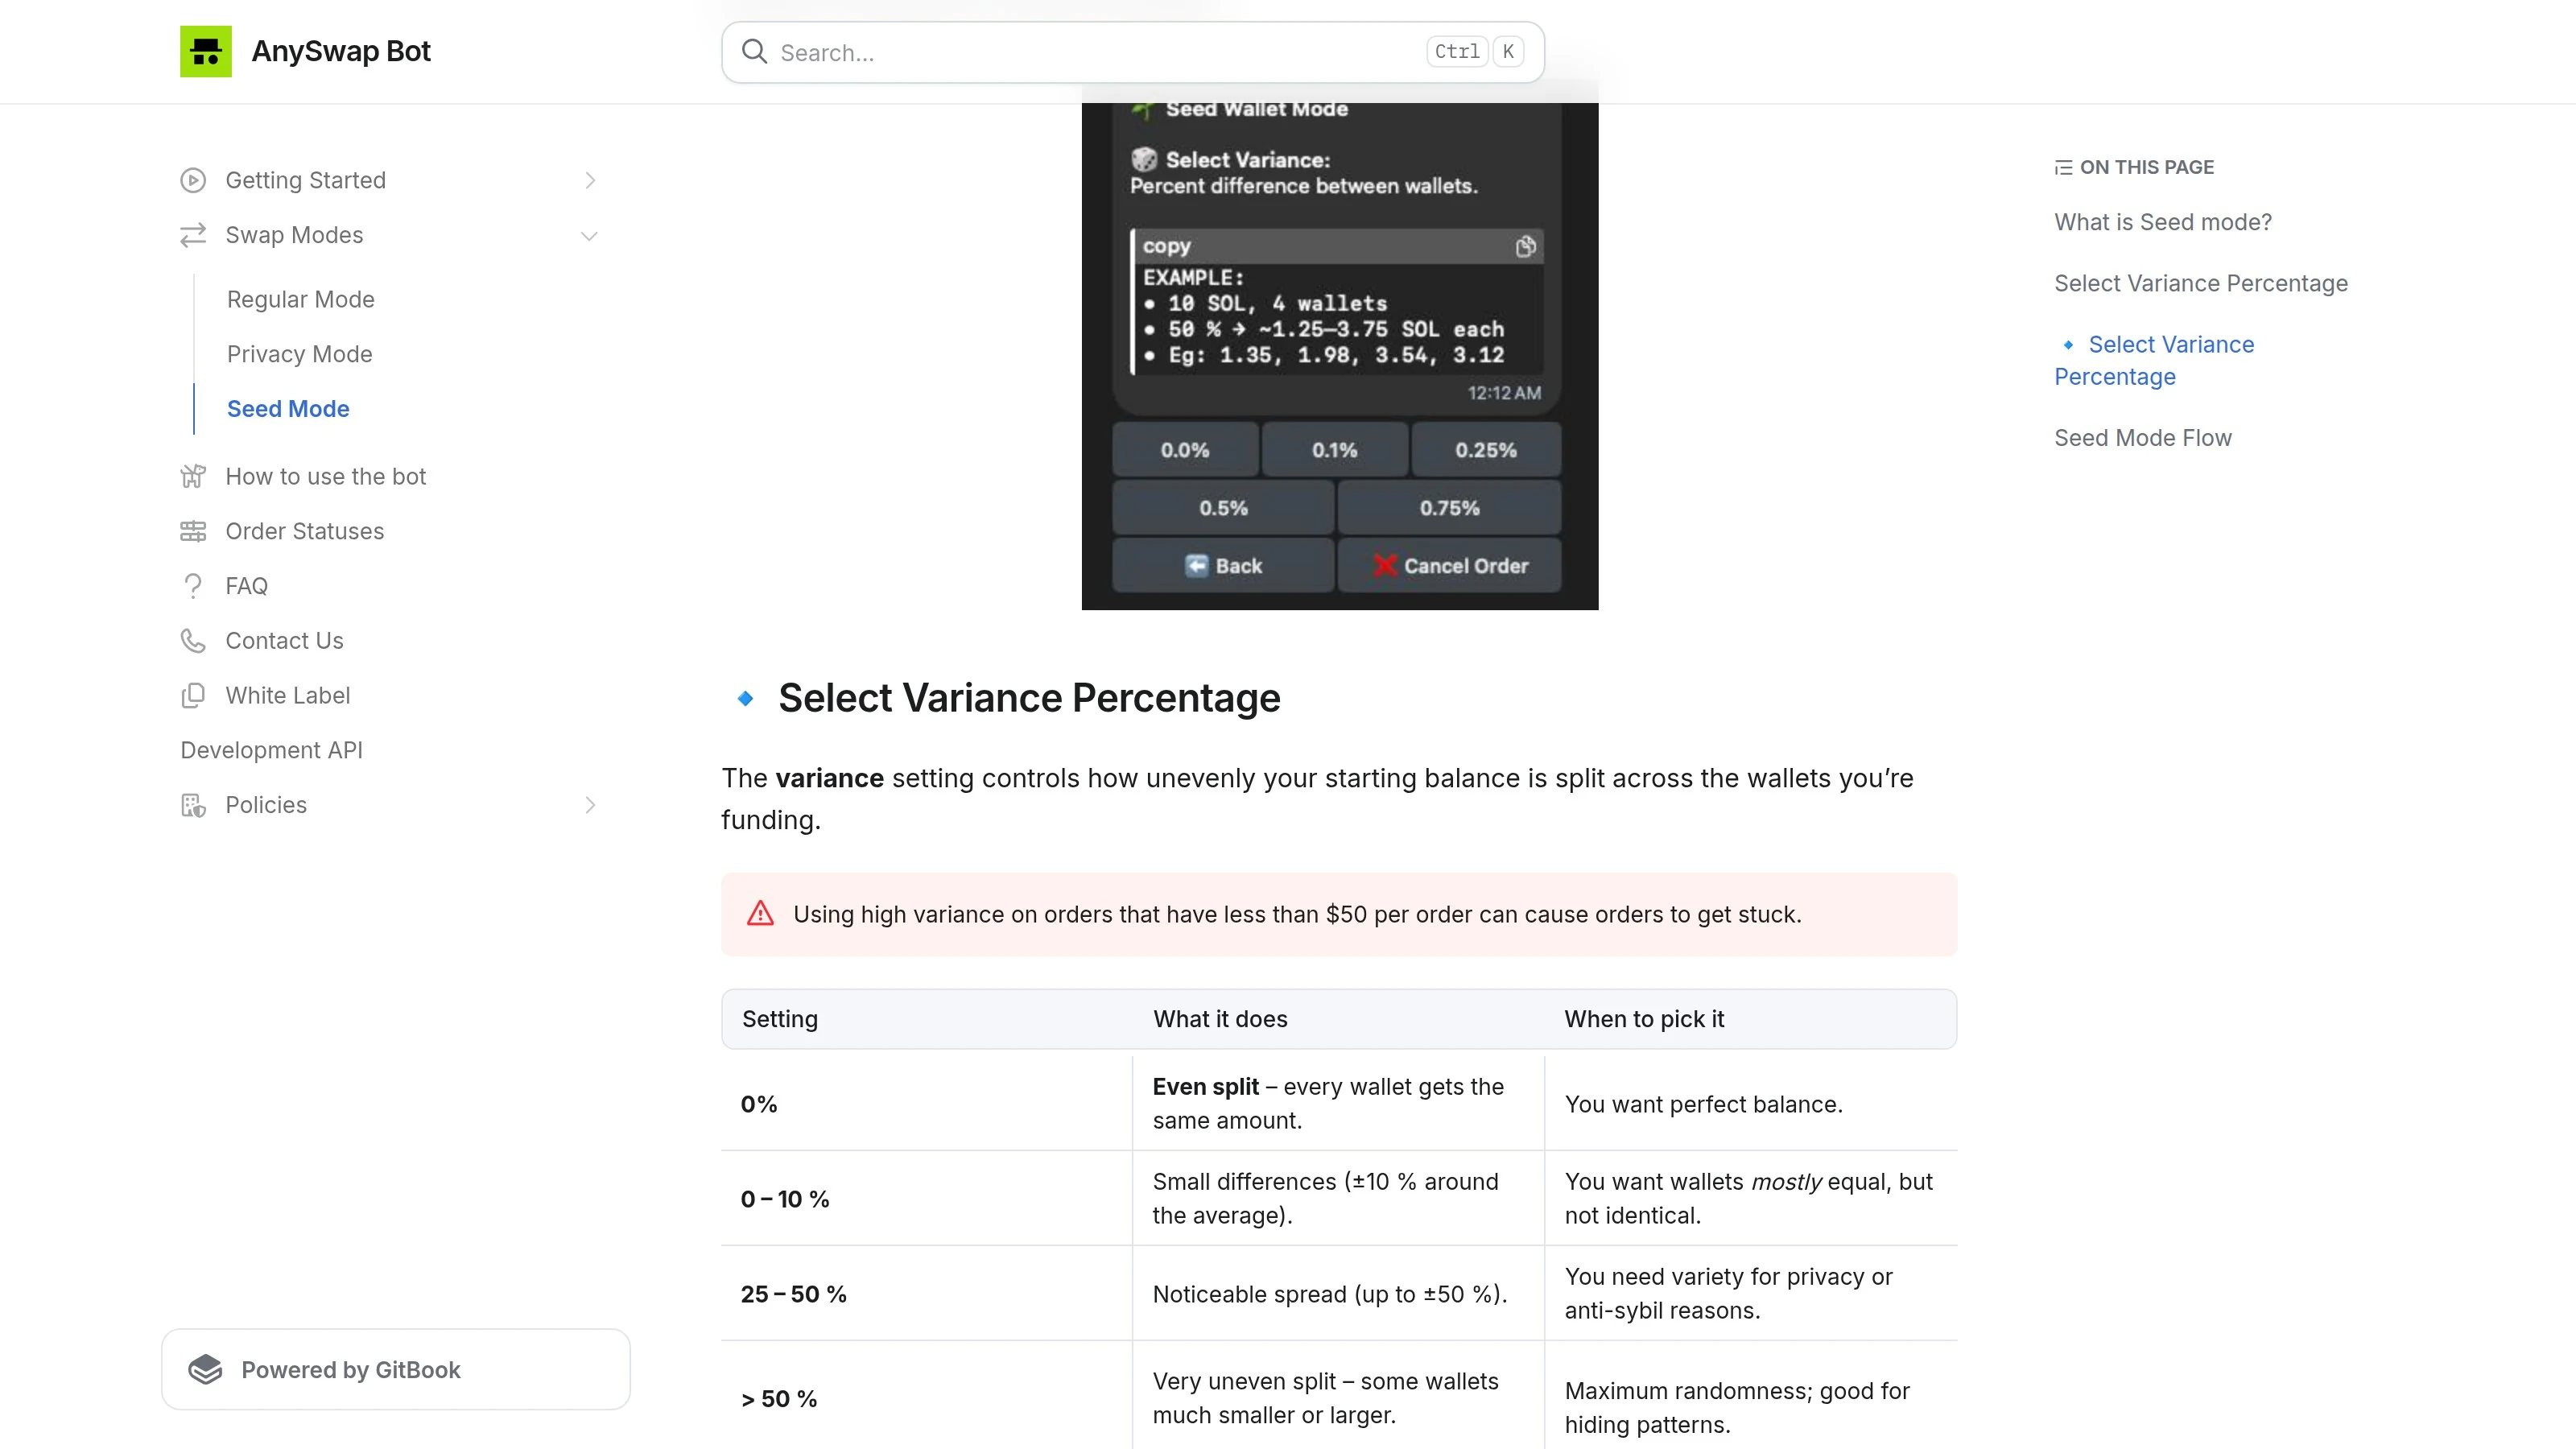2576x1449 pixels.
Task: Click the Order Statuses icon
Action: coord(193,531)
